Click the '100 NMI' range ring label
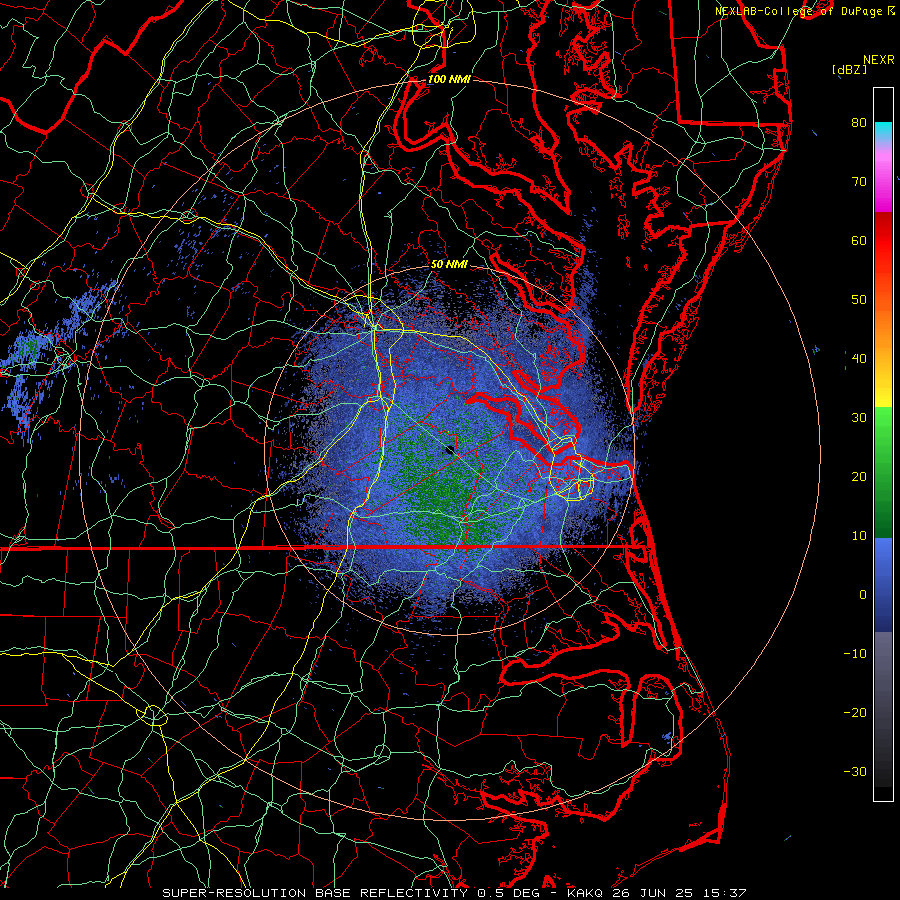 449,79
